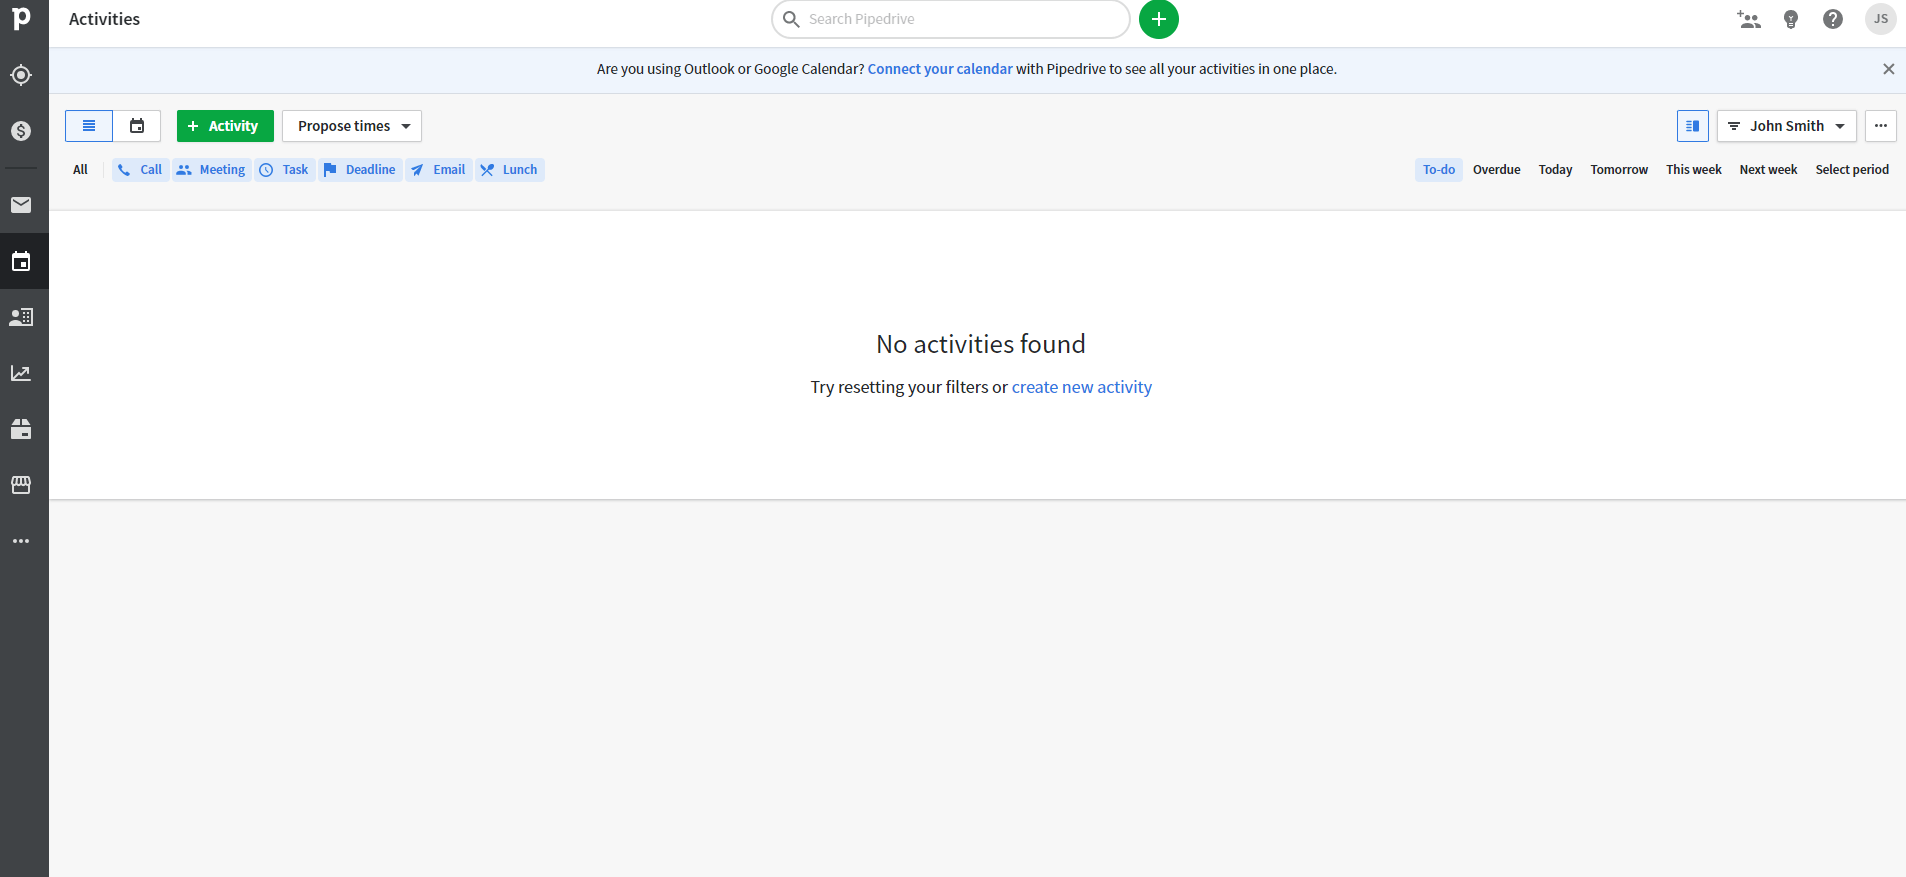The image size is (1906, 877).
Task: Toggle the Call activity type filter
Action: (x=140, y=170)
